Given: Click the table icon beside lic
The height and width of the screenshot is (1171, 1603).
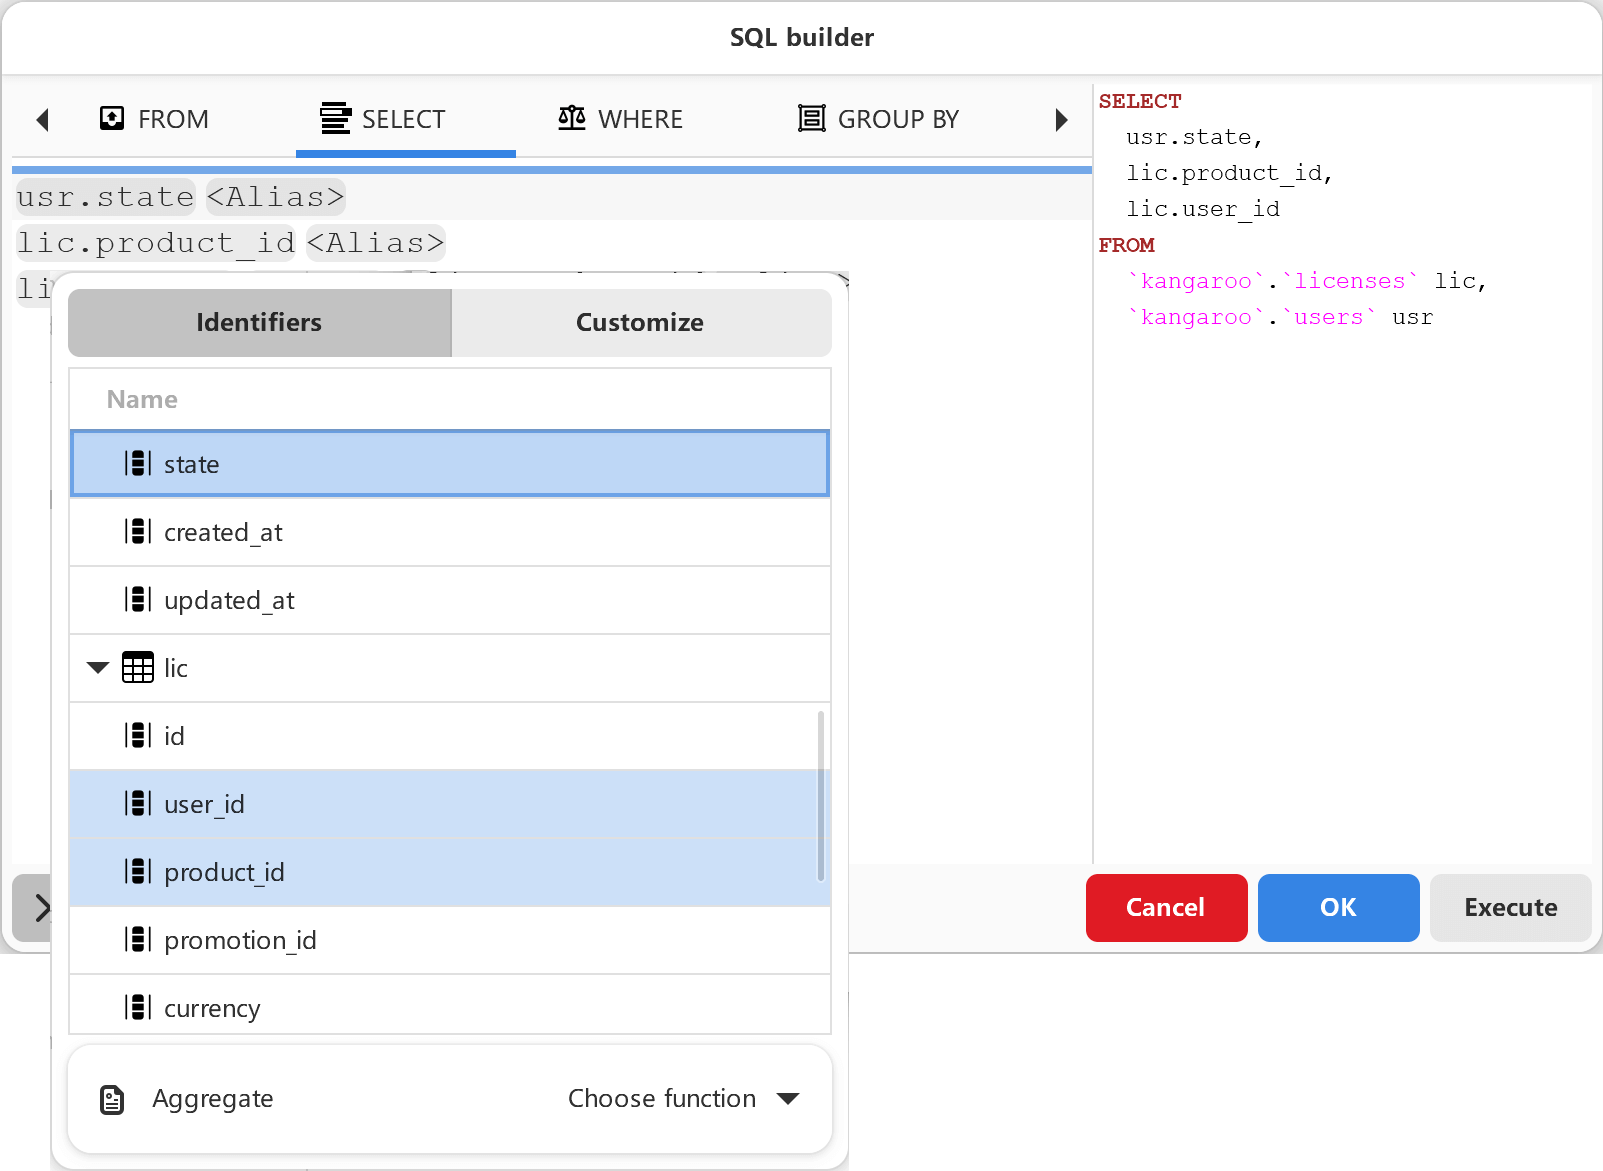Looking at the screenshot, I should pyautogui.click(x=135, y=668).
